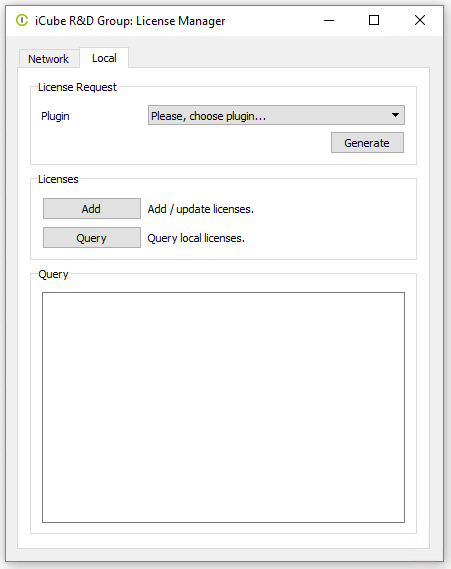Image resolution: width=451 pixels, height=569 pixels.
Task: Click inside the Query results text area
Action: pos(223,408)
